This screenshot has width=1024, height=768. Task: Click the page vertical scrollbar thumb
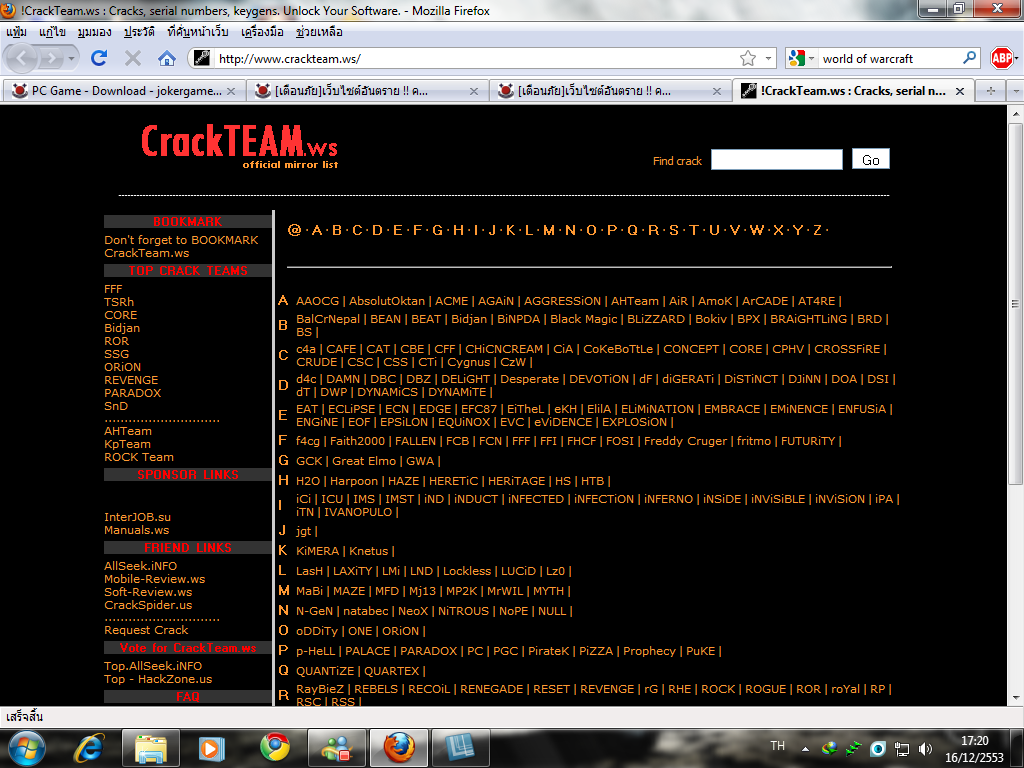(1015, 304)
